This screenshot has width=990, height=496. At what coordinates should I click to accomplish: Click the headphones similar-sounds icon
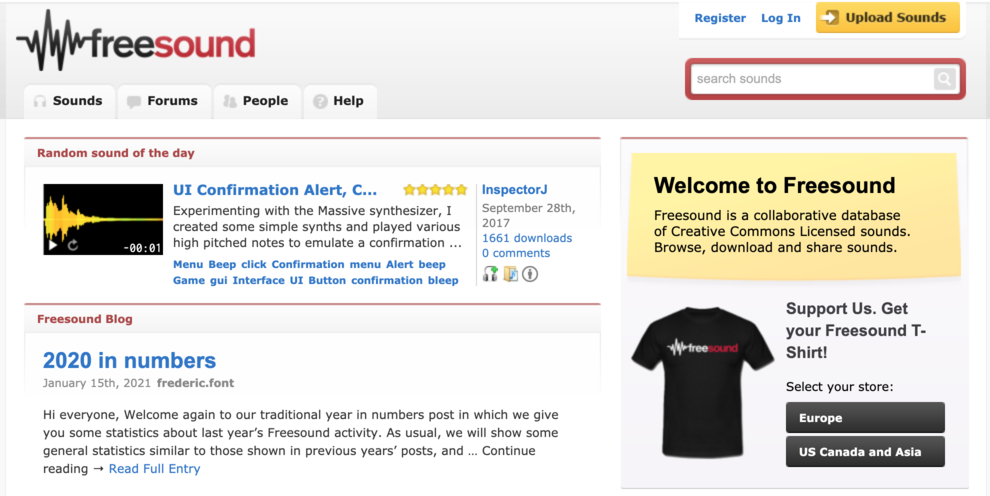490,274
